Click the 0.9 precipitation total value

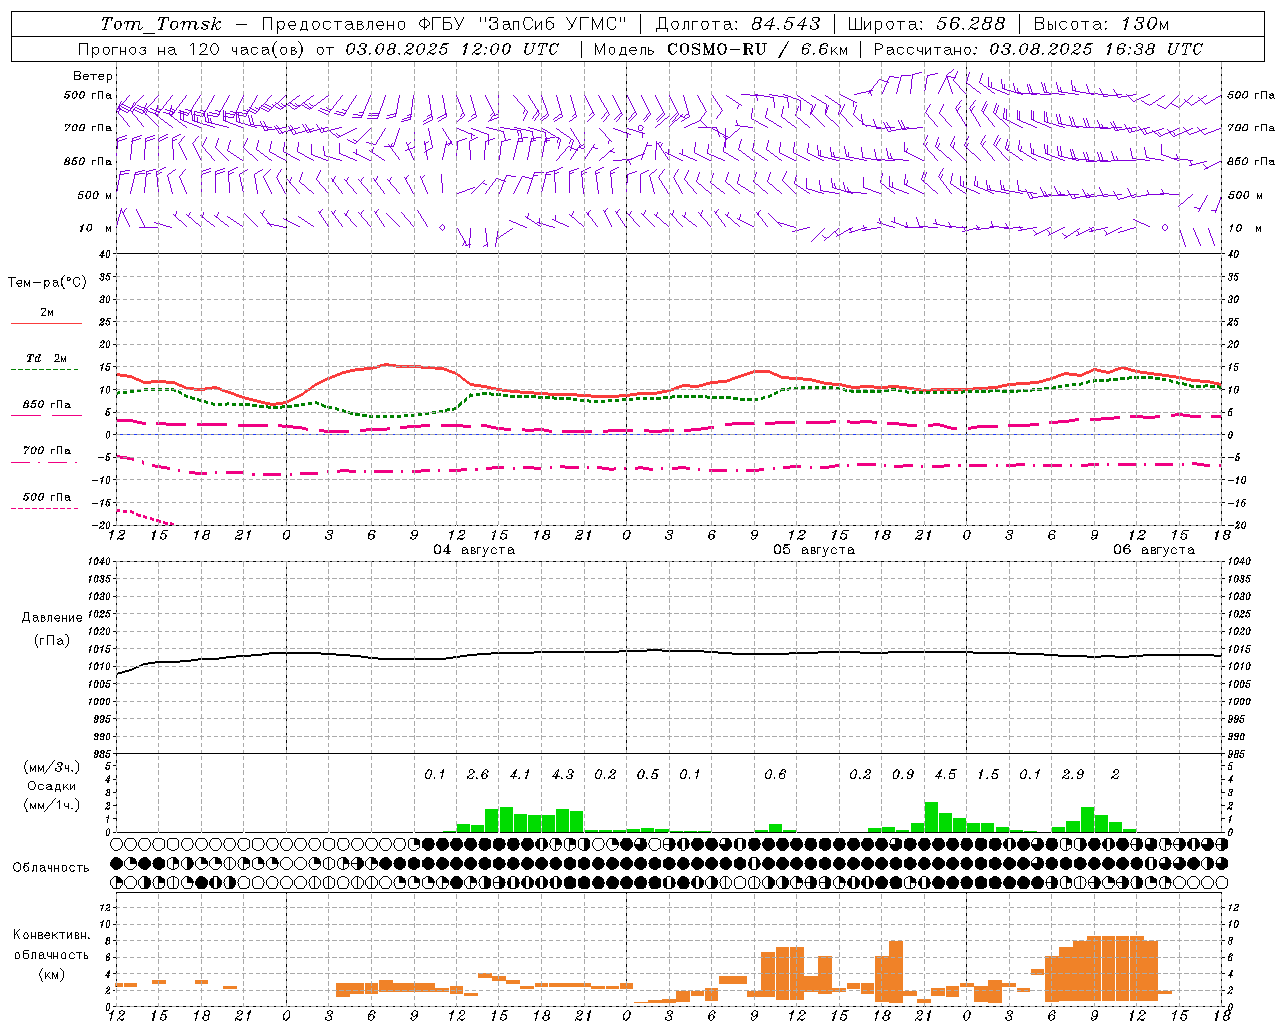pyautogui.click(x=903, y=775)
